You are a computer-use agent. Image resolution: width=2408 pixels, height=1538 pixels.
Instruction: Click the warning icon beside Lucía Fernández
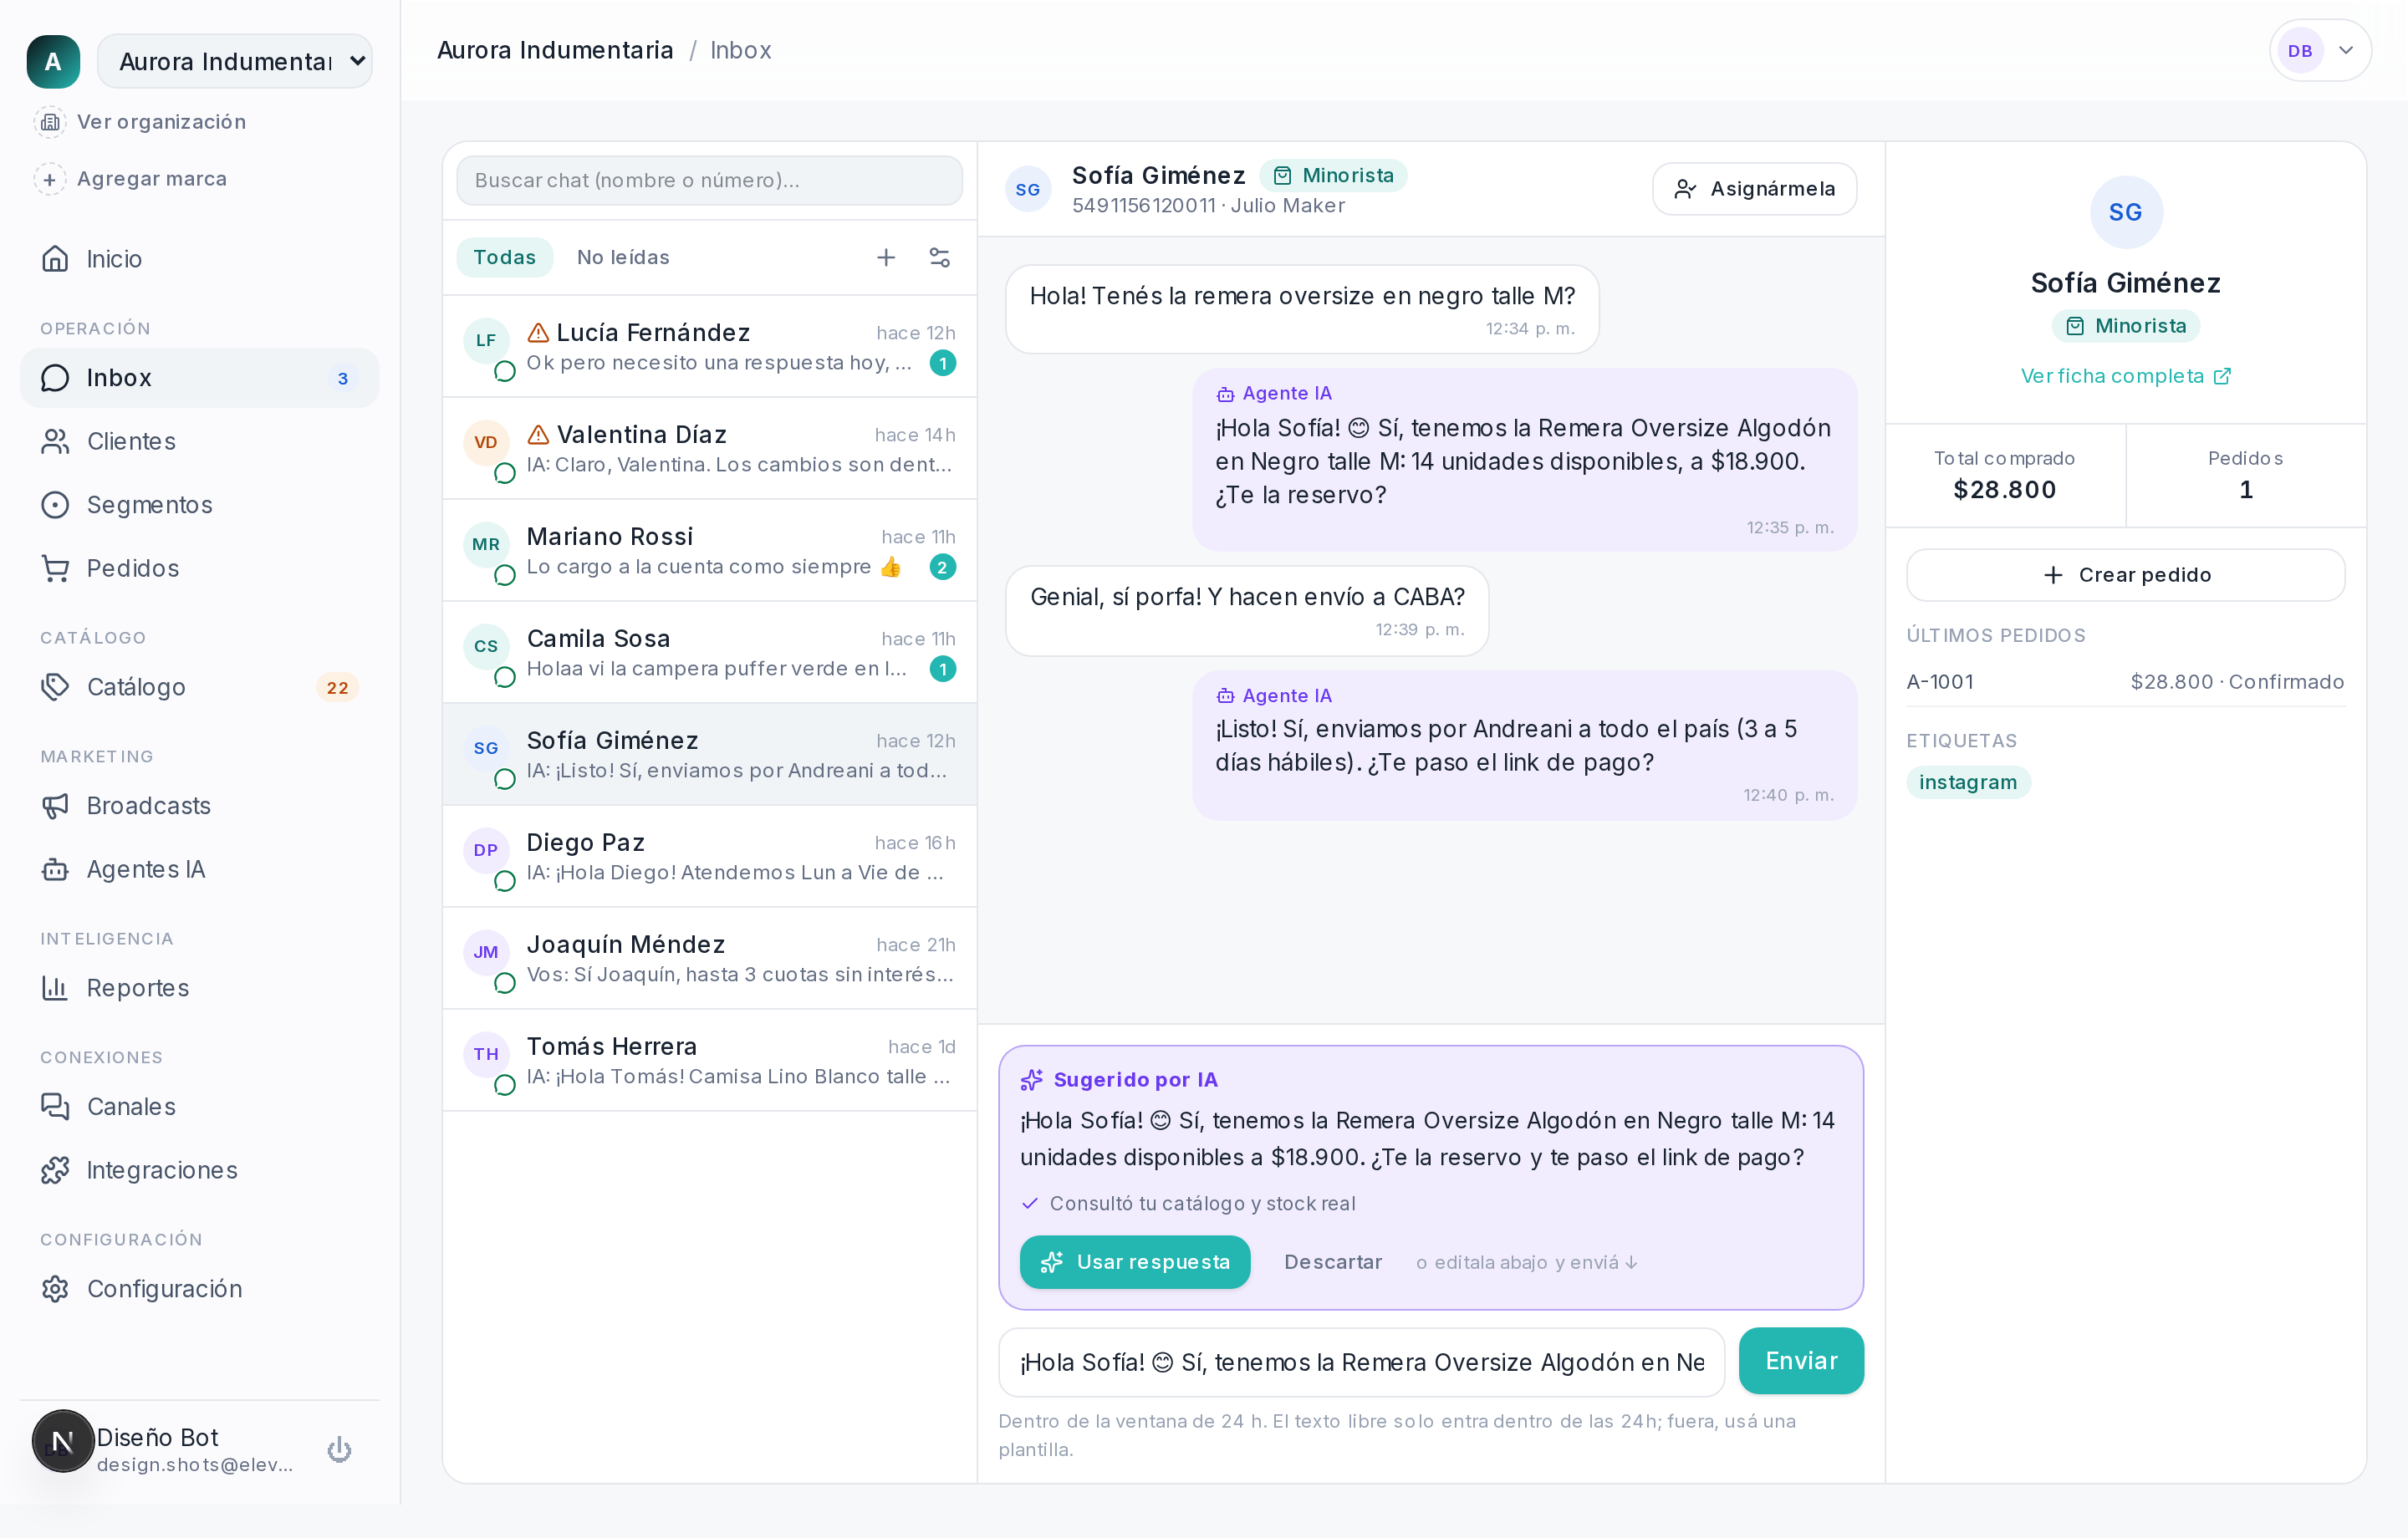pos(538,332)
